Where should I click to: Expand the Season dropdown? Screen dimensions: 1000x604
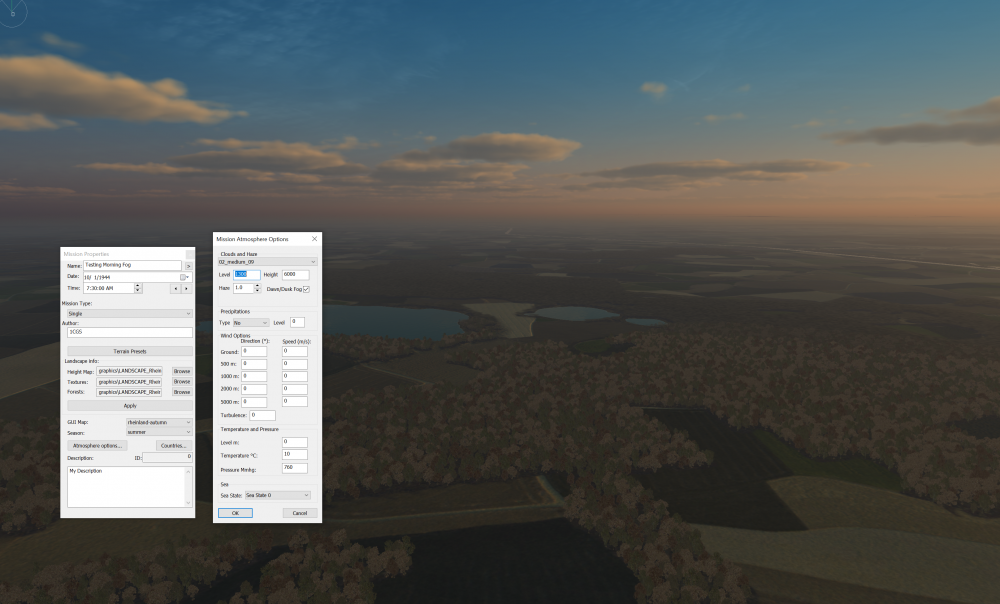click(x=159, y=432)
